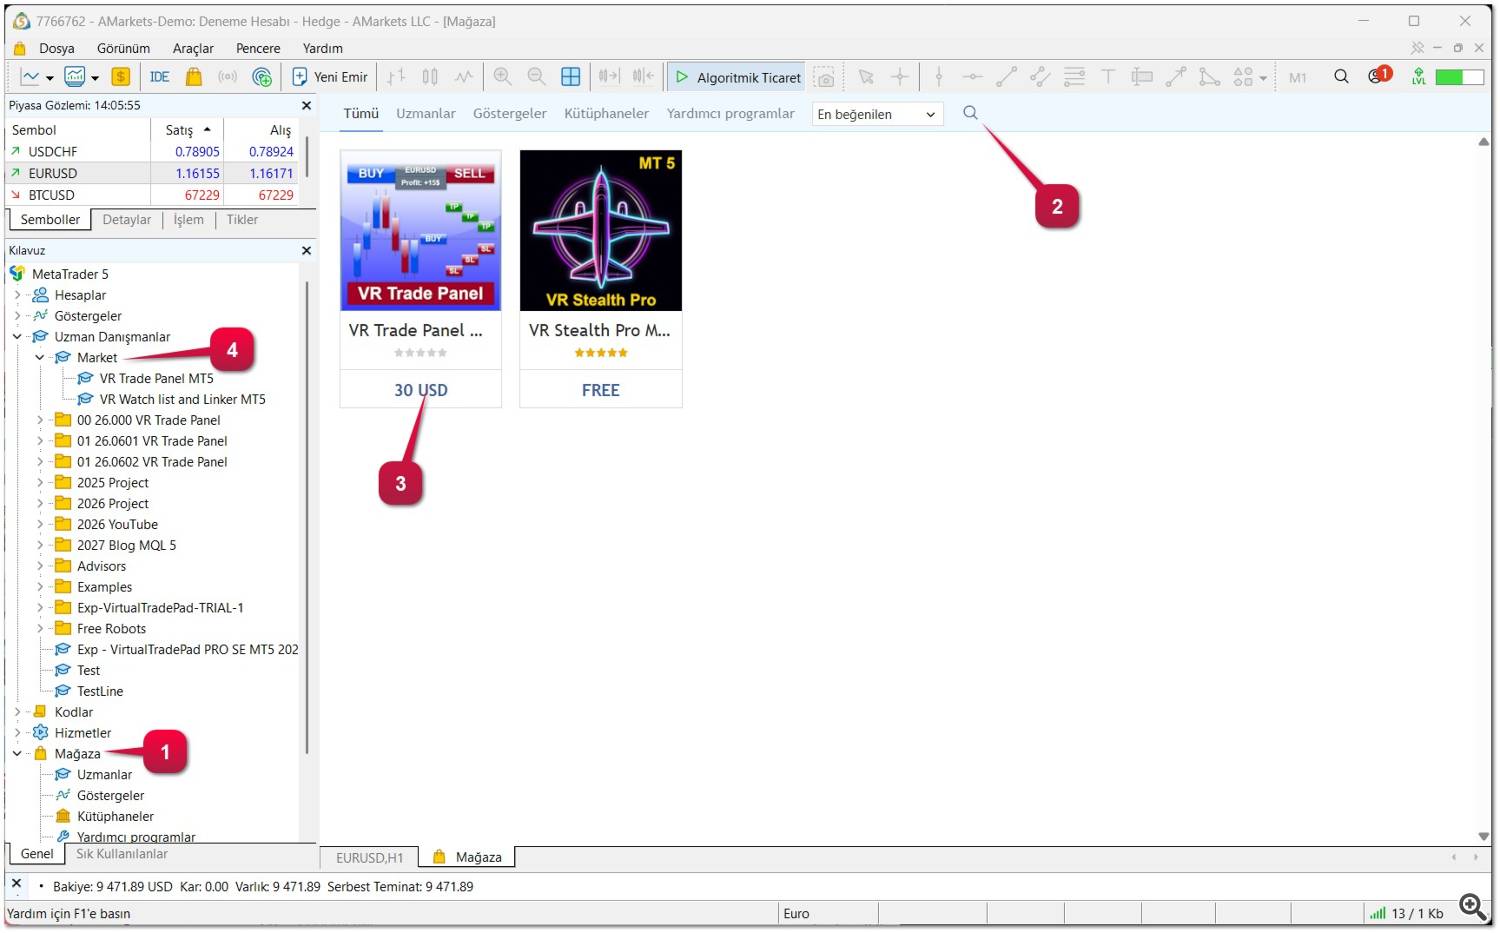This screenshot has height=933, width=1500.
Task: Zoom out on the chart
Action: [537, 77]
